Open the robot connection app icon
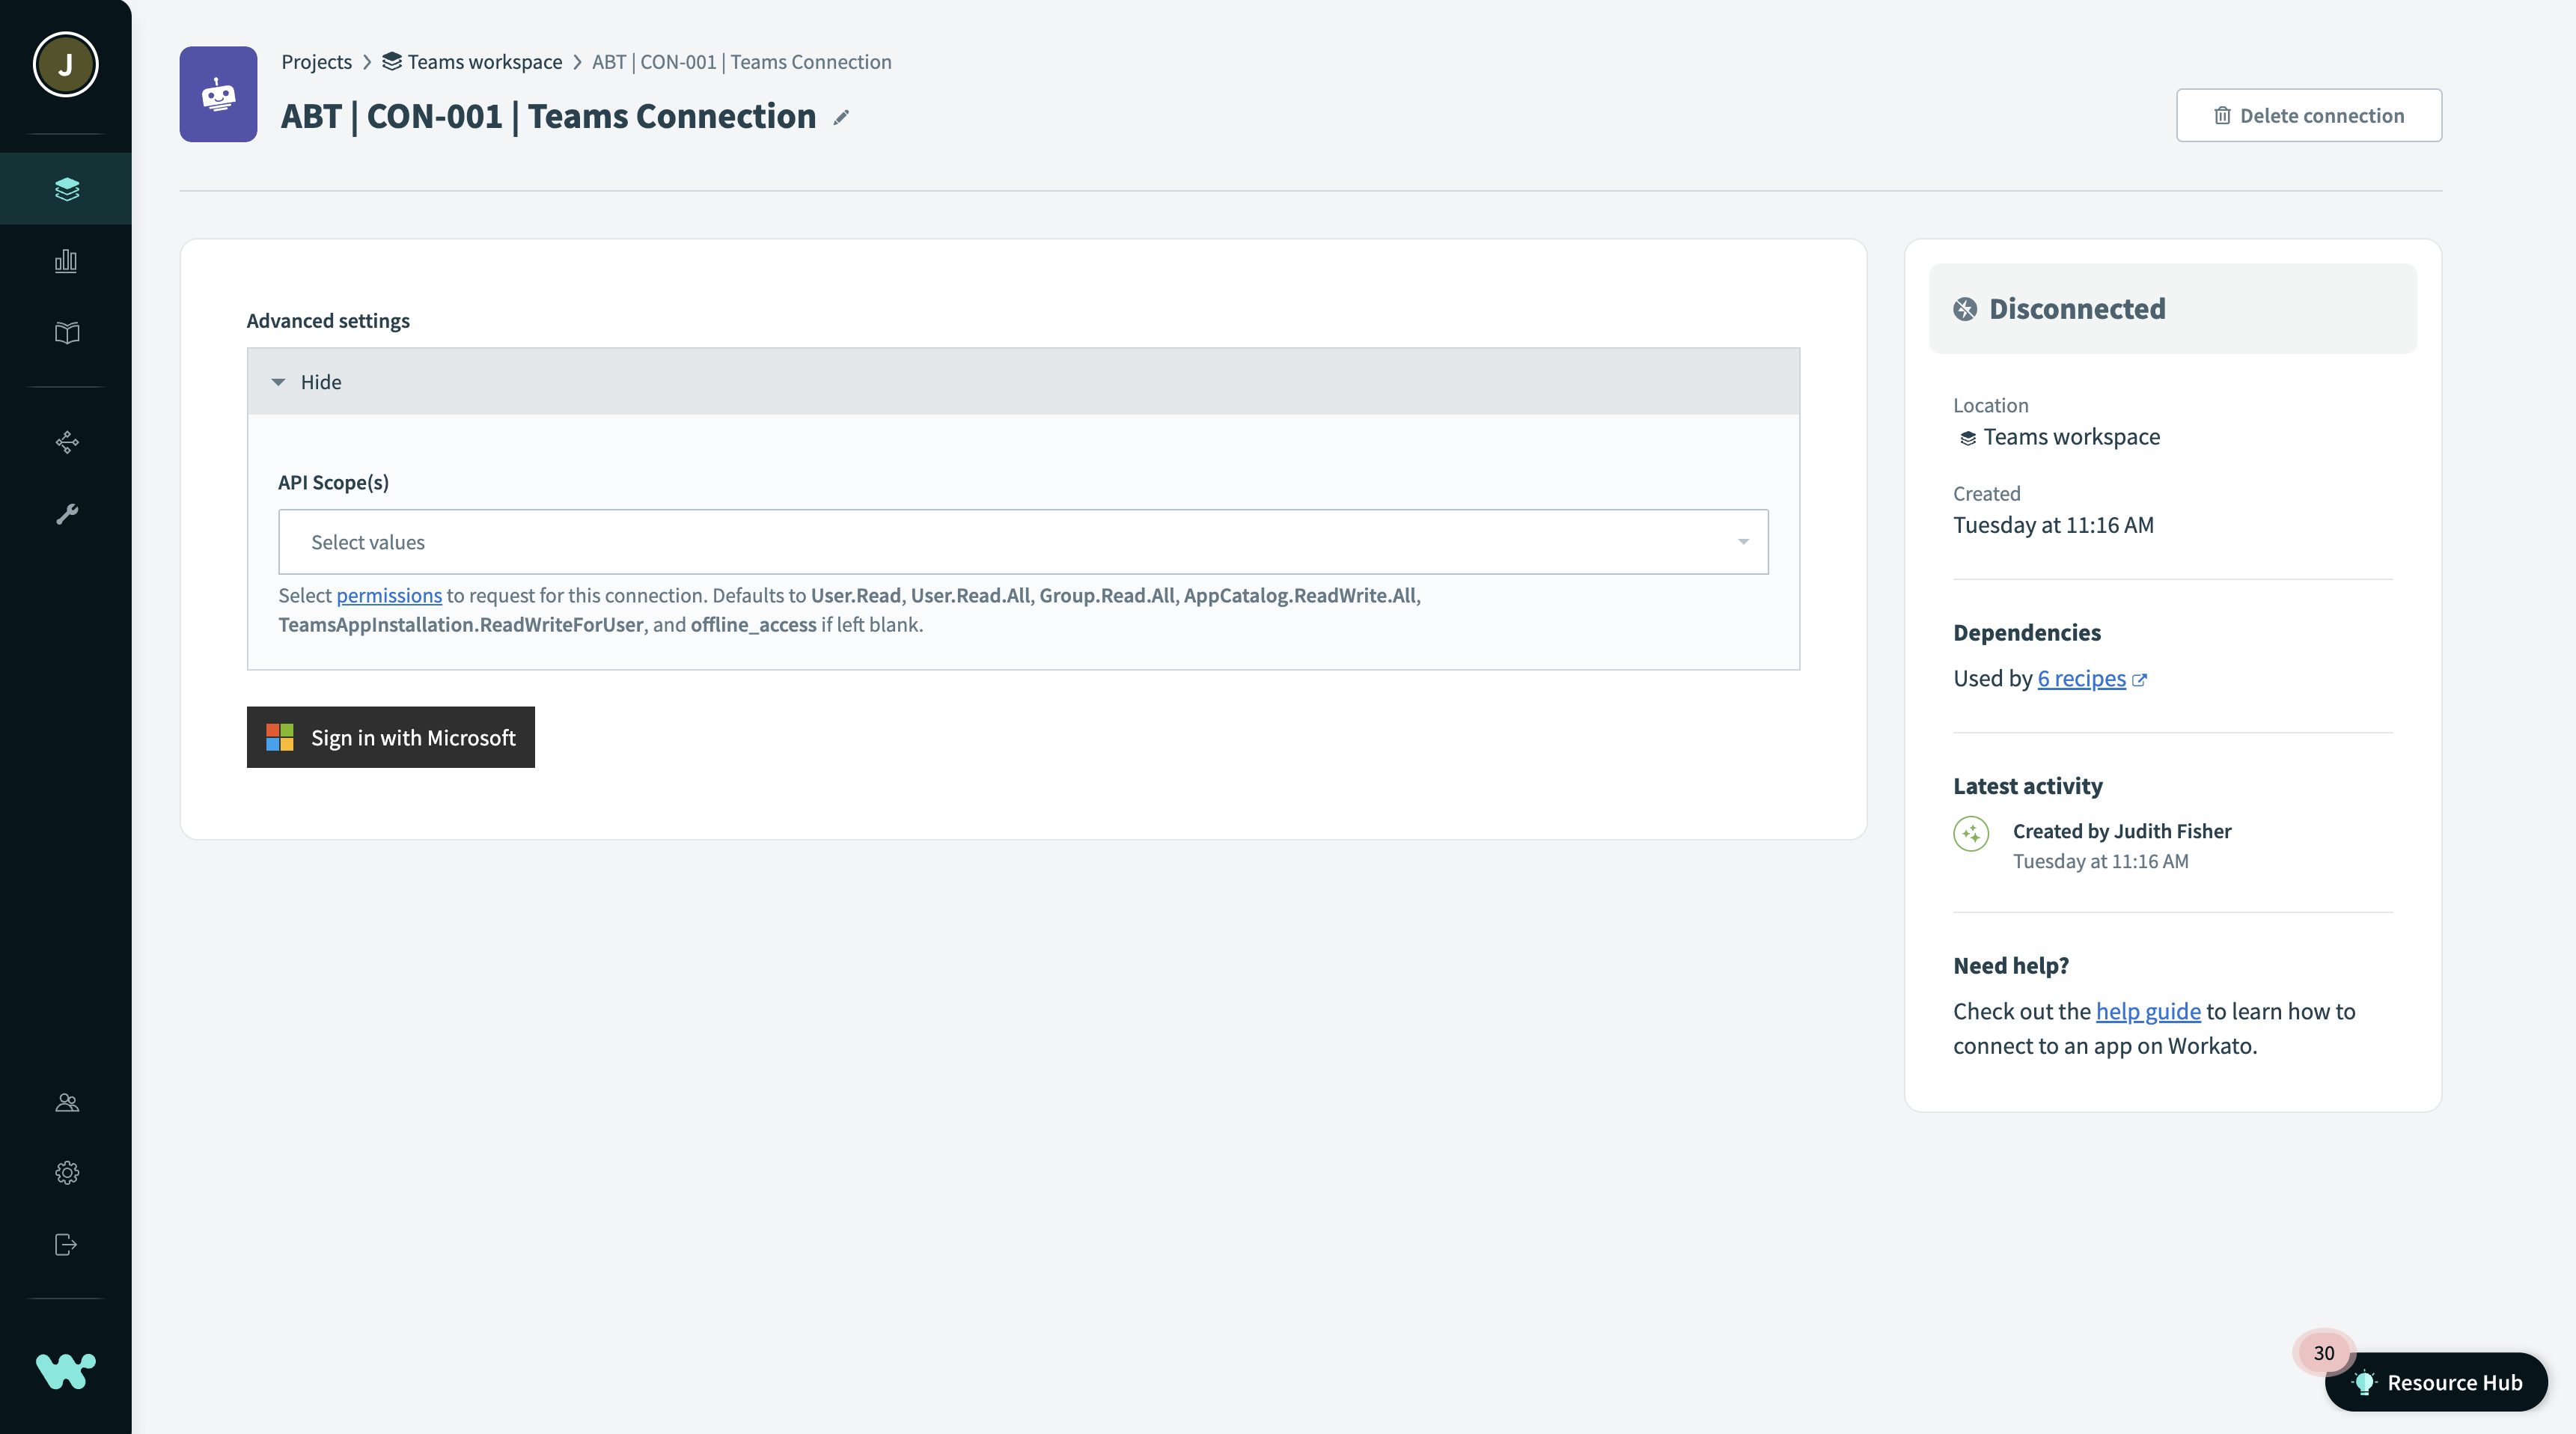 tap(218, 94)
